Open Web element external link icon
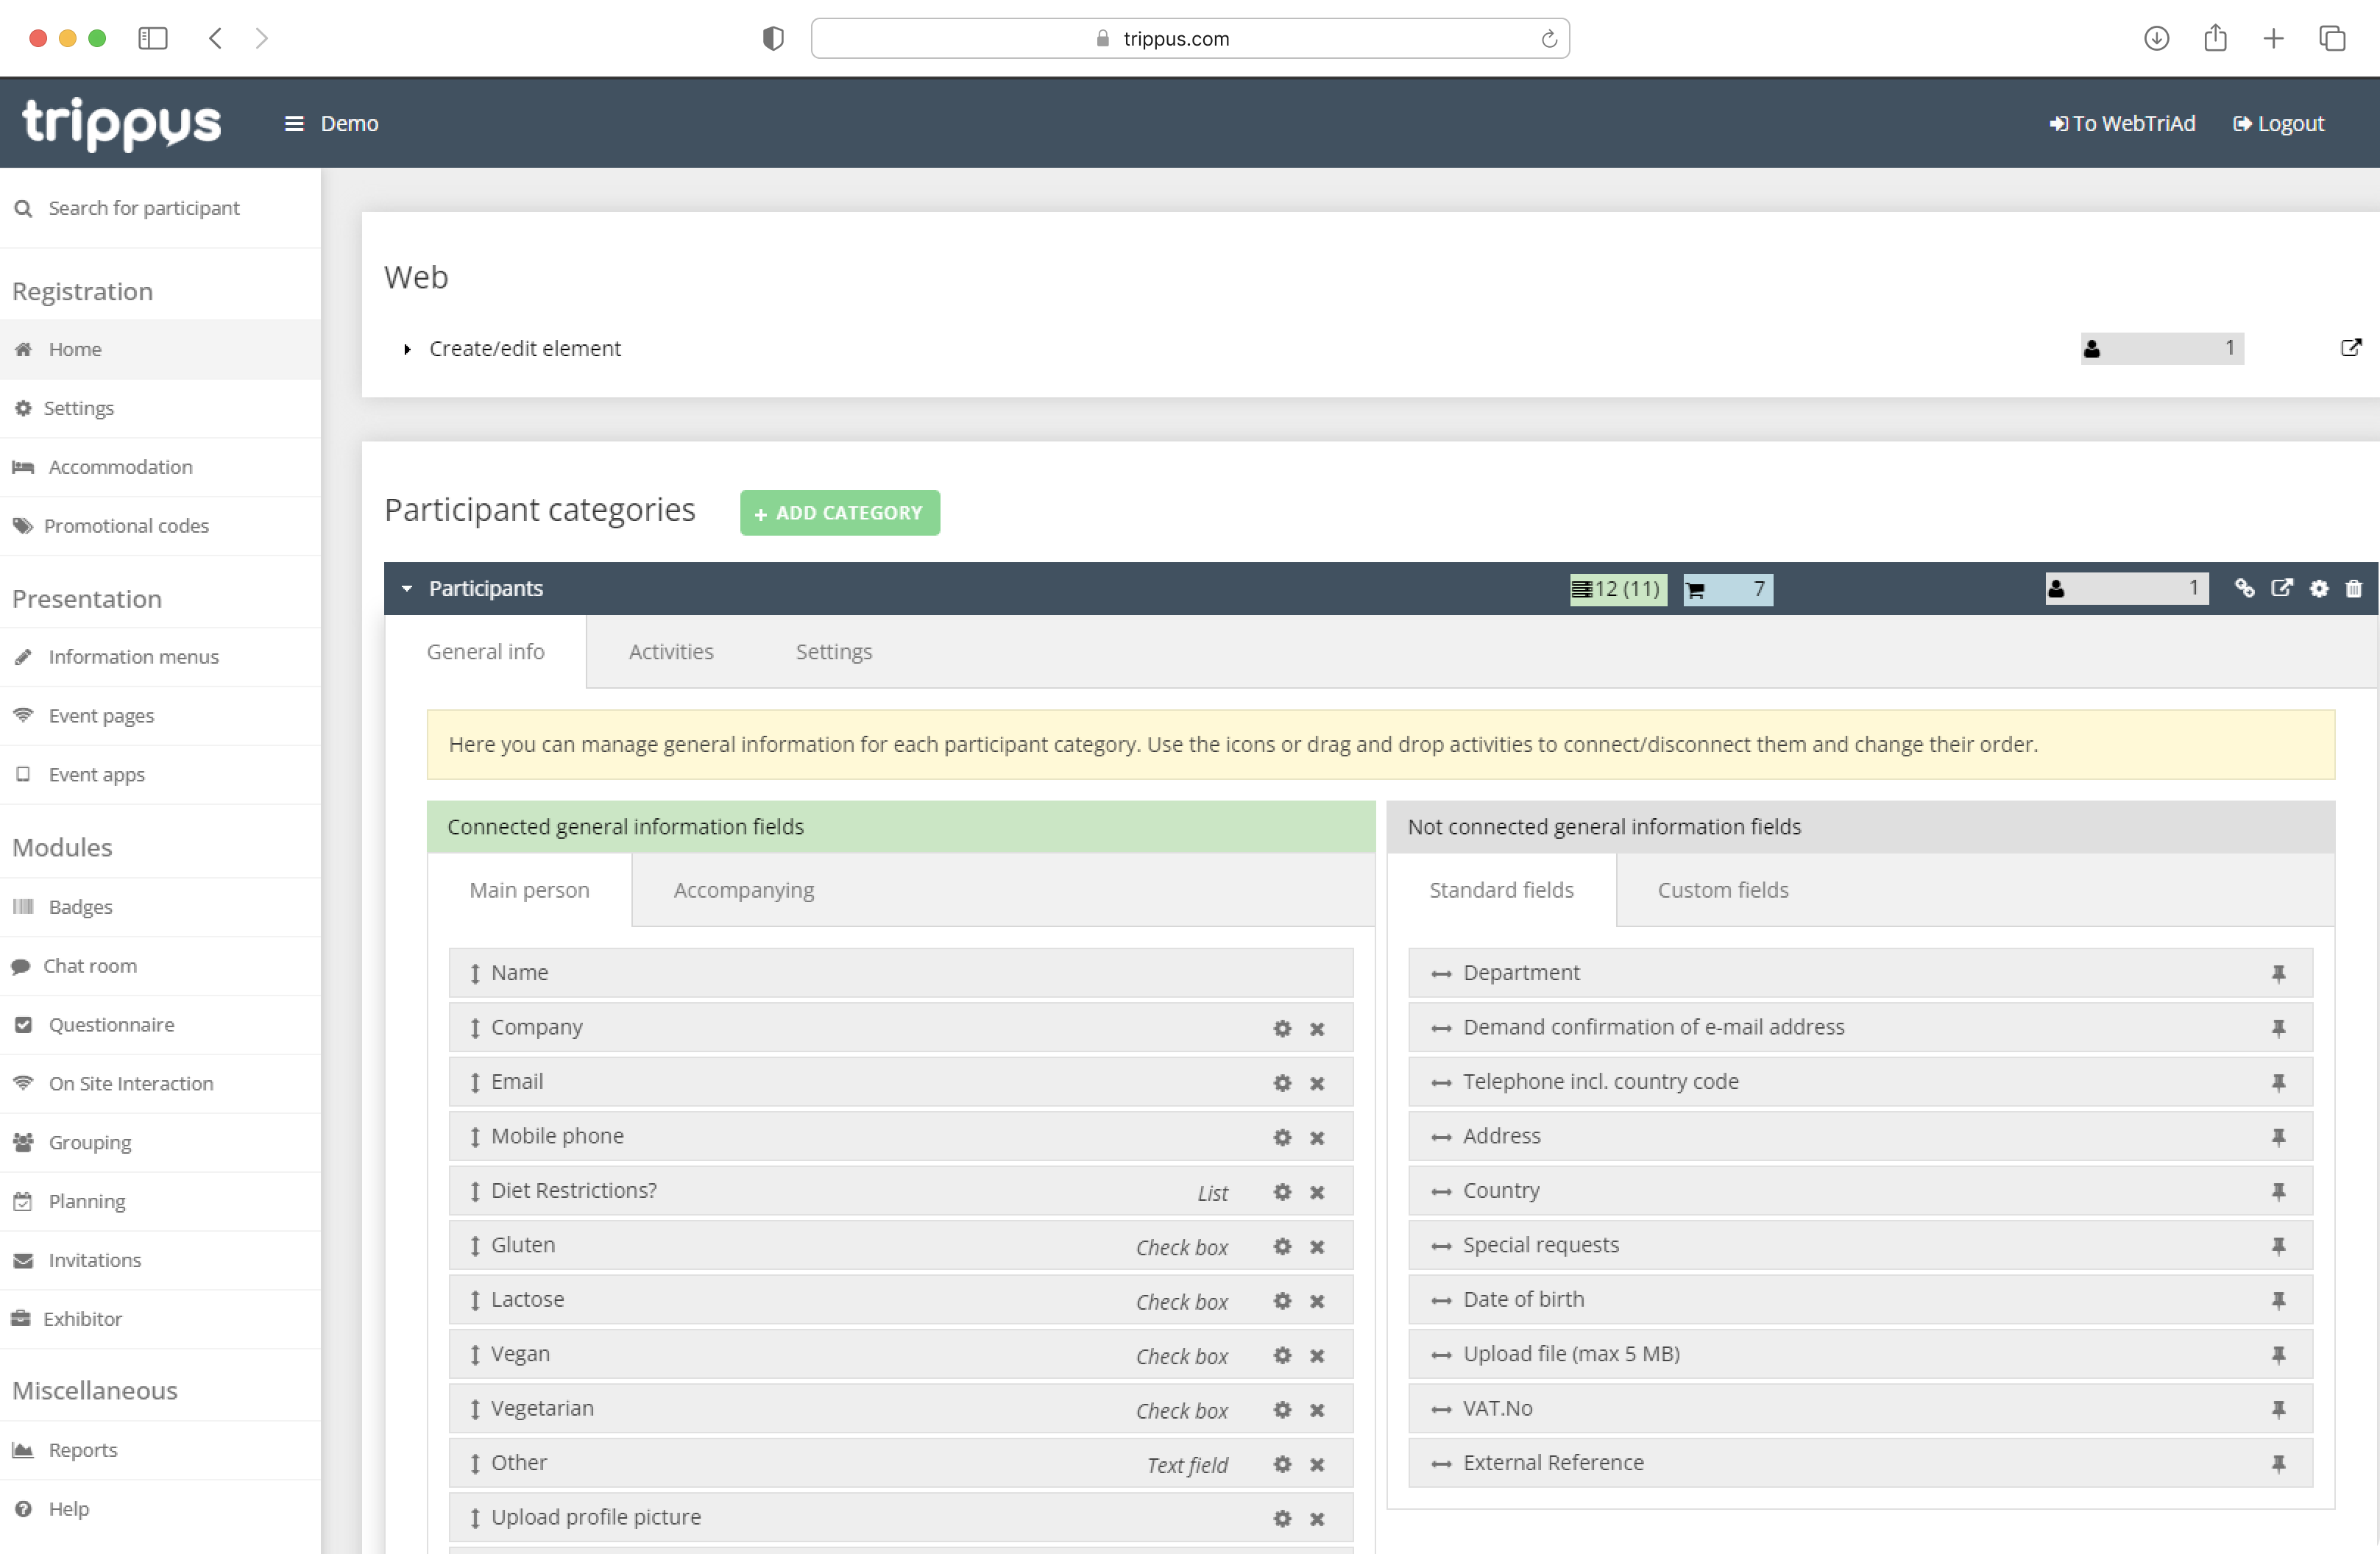Screen dimensions: 2380x1554 [x=2351, y=347]
